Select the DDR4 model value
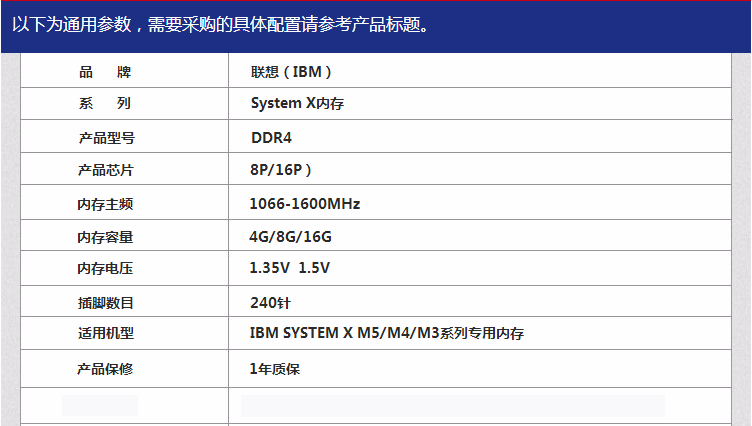The height and width of the screenshot is (426, 752). coord(271,138)
